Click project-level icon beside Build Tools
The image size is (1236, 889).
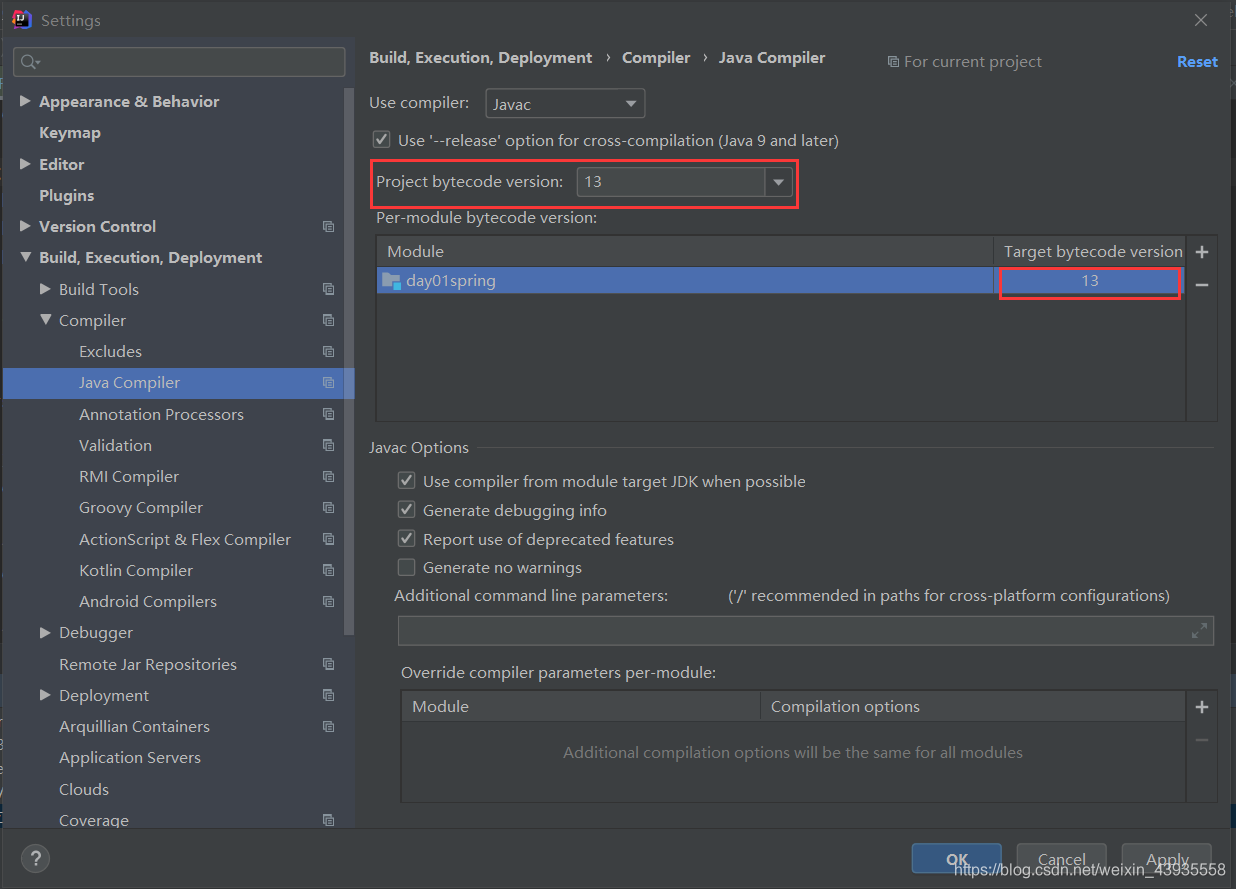(x=328, y=289)
